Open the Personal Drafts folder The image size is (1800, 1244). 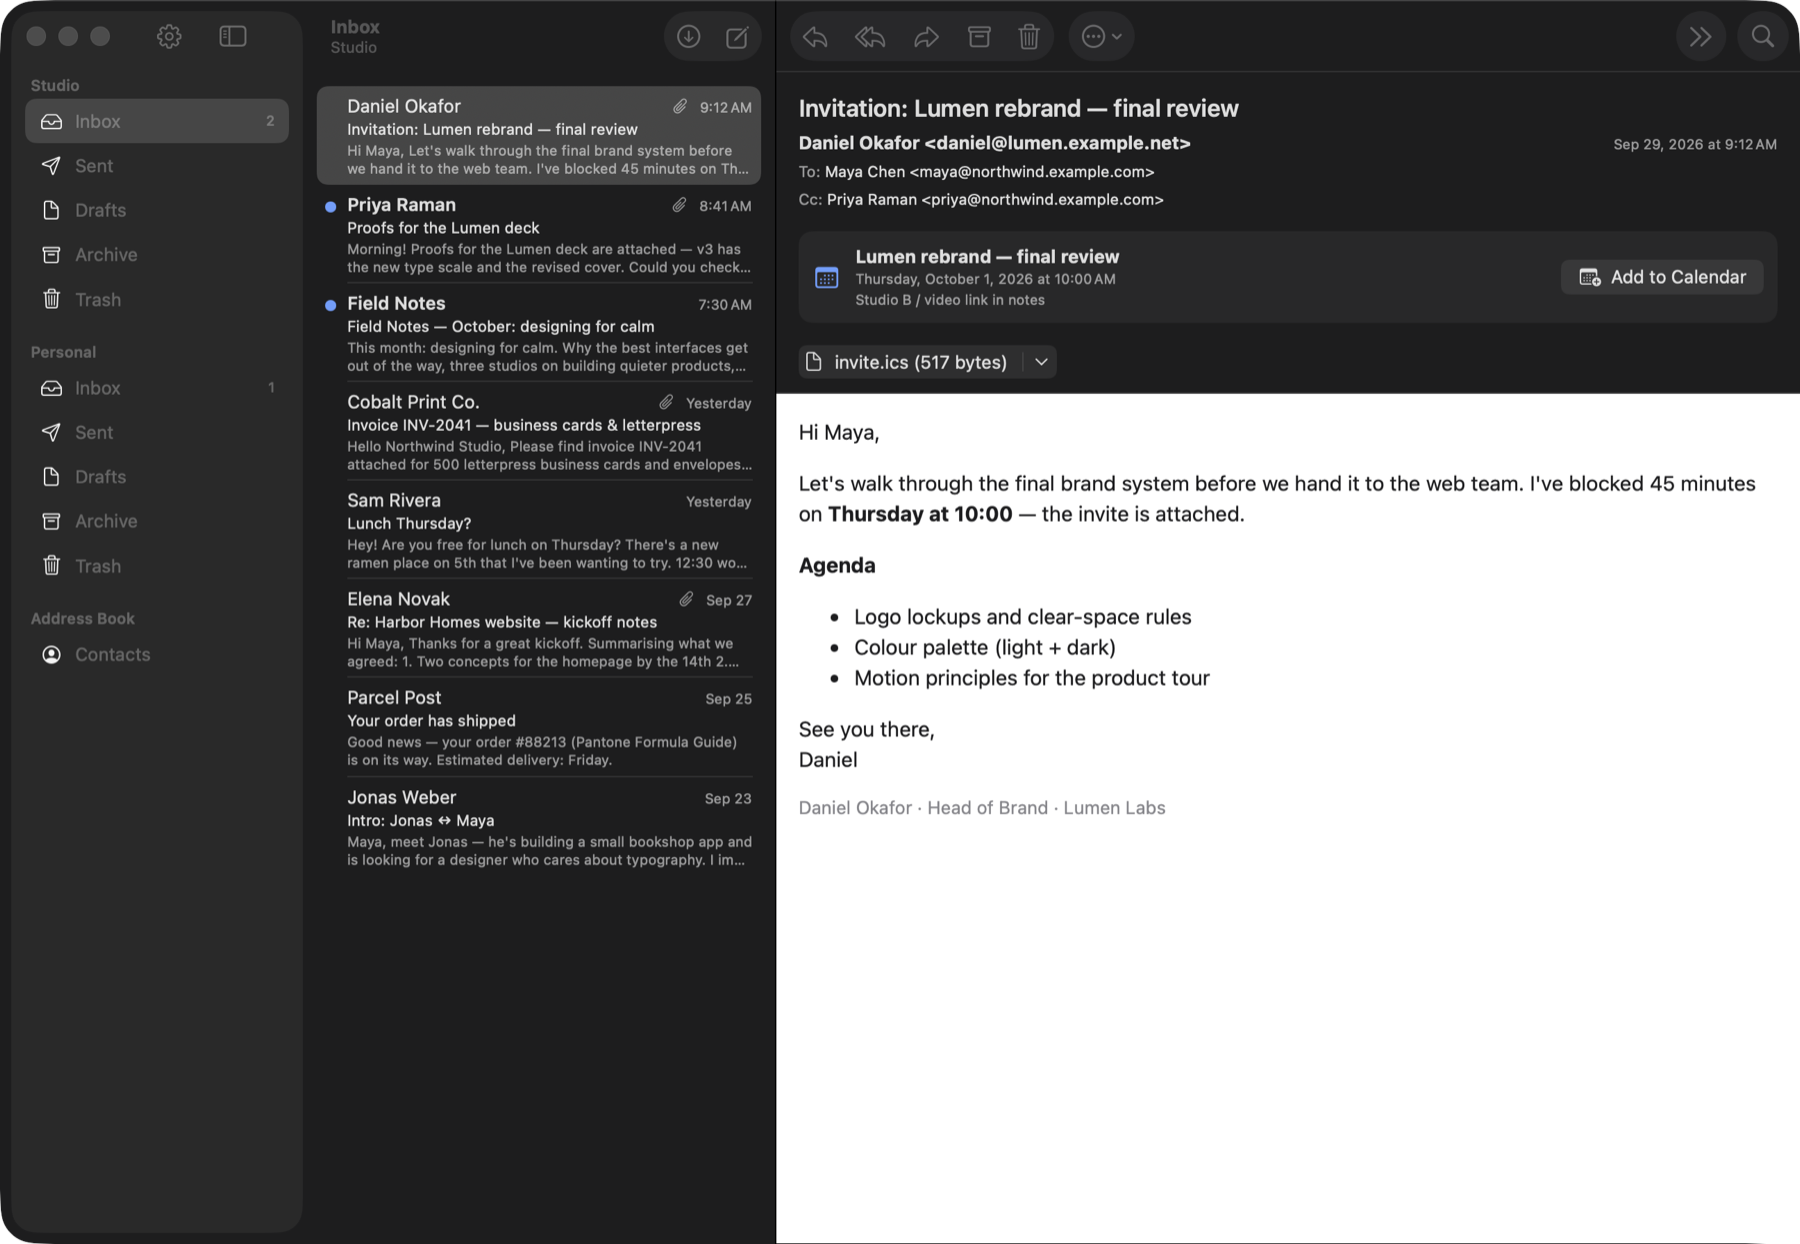(x=157, y=477)
